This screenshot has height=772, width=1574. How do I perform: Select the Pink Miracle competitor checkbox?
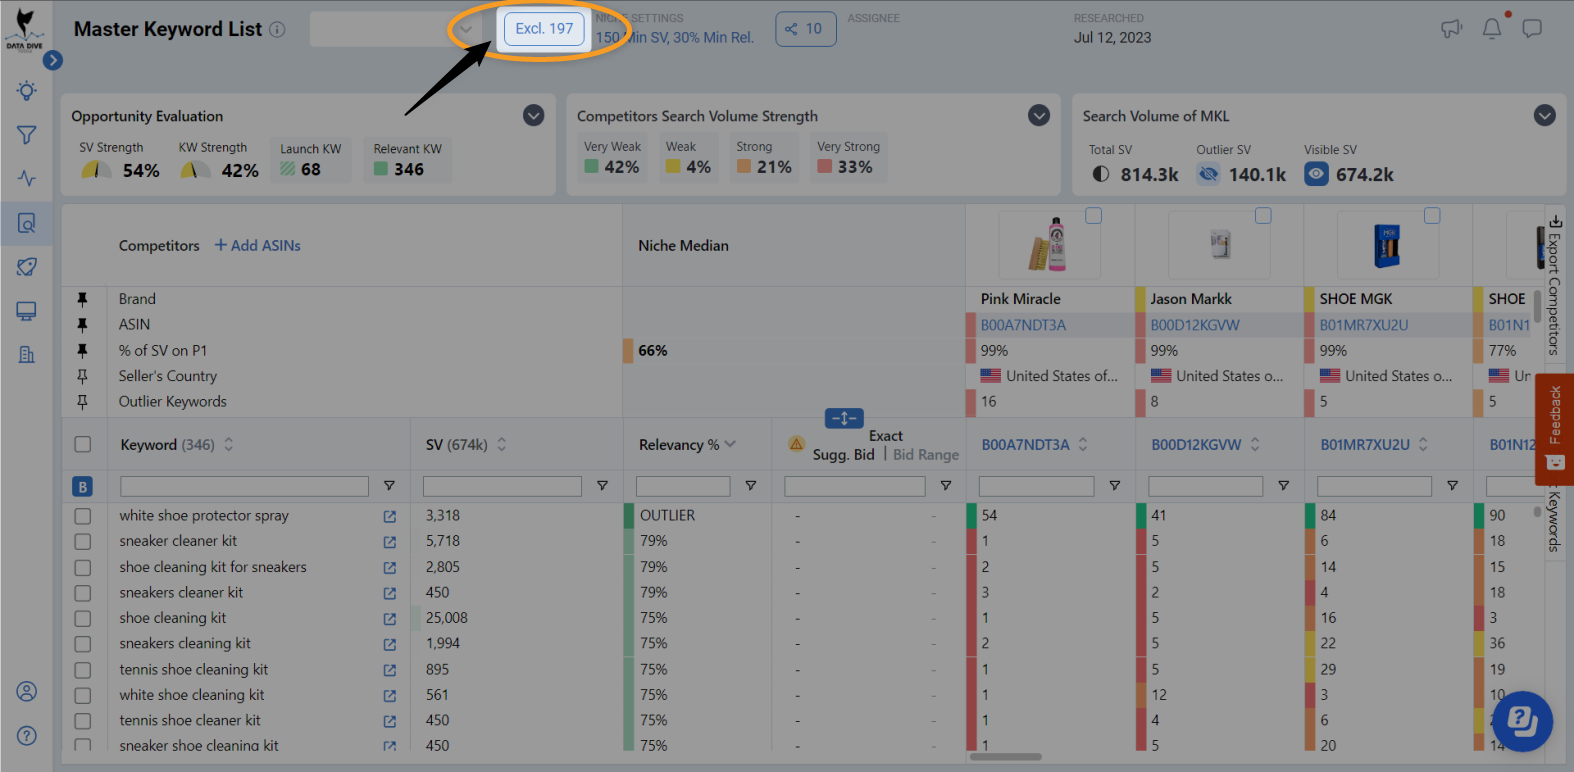(x=1094, y=216)
